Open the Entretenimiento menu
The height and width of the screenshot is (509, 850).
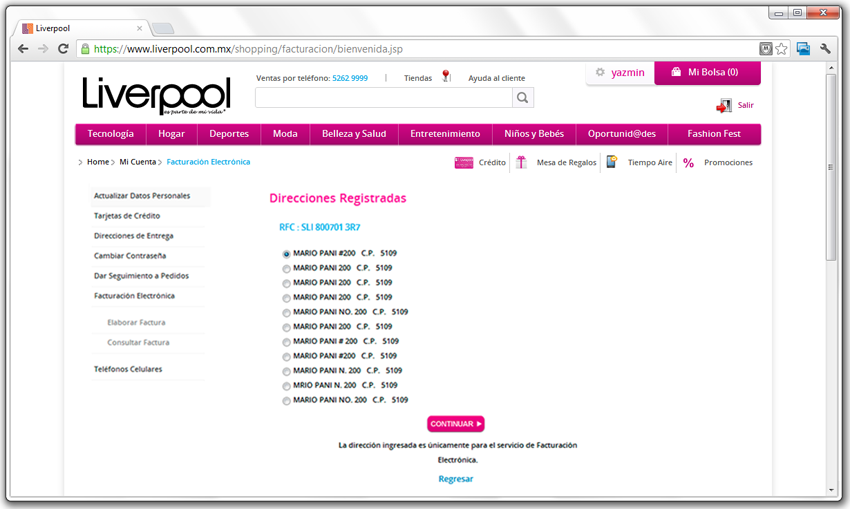click(445, 134)
